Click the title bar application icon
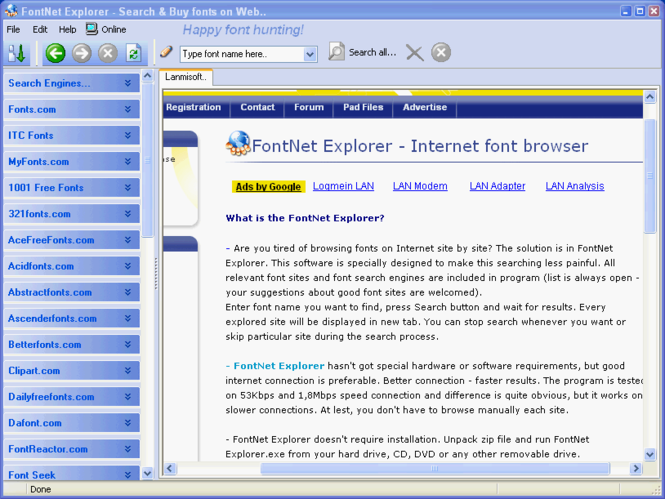Image resolution: width=665 pixels, height=499 pixels. coord(11,10)
